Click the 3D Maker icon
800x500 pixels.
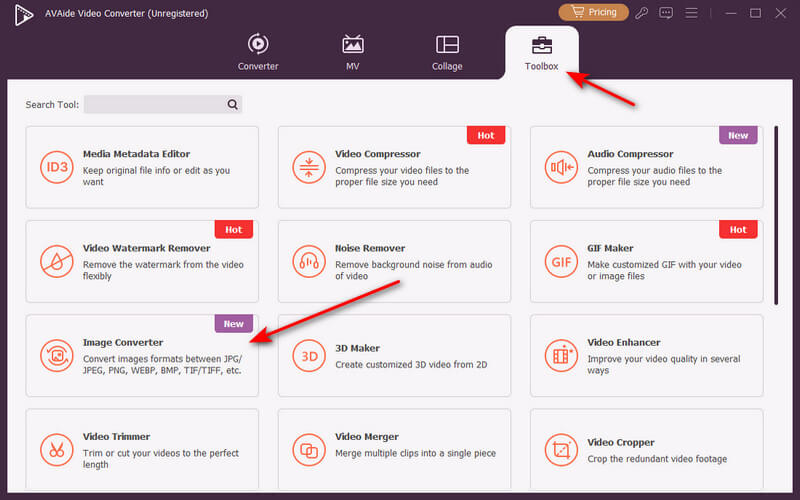coord(309,356)
